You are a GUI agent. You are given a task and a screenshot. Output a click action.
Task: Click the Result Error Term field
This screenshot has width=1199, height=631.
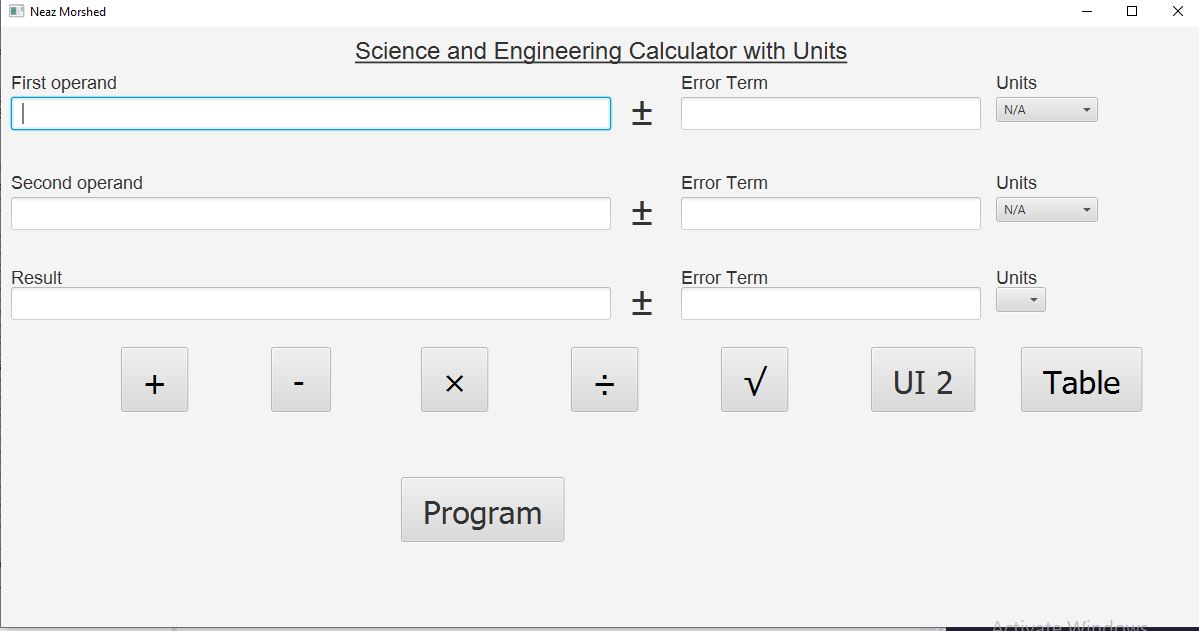point(830,304)
